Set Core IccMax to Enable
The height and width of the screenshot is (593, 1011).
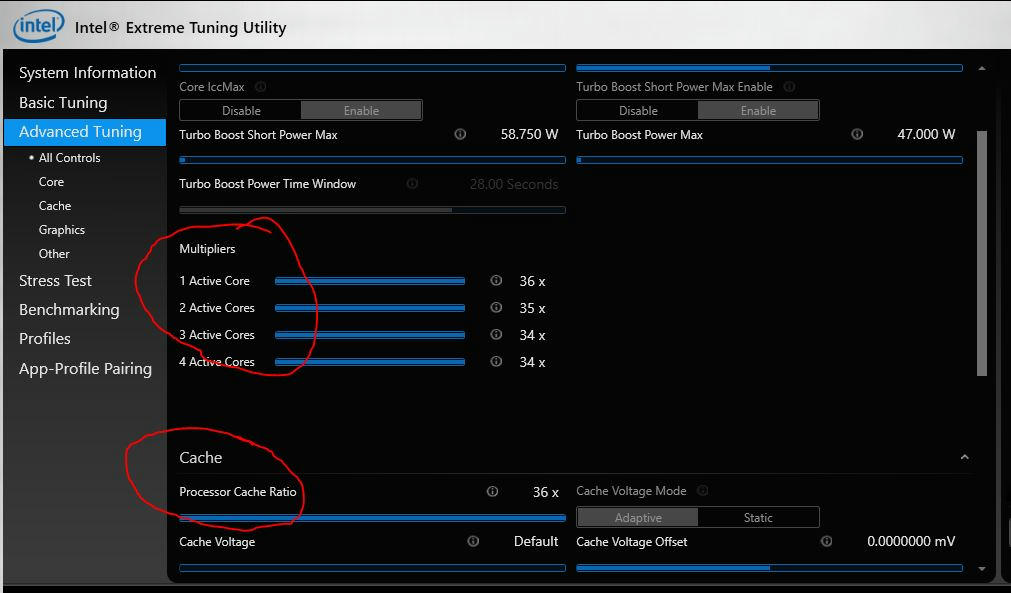point(361,110)
